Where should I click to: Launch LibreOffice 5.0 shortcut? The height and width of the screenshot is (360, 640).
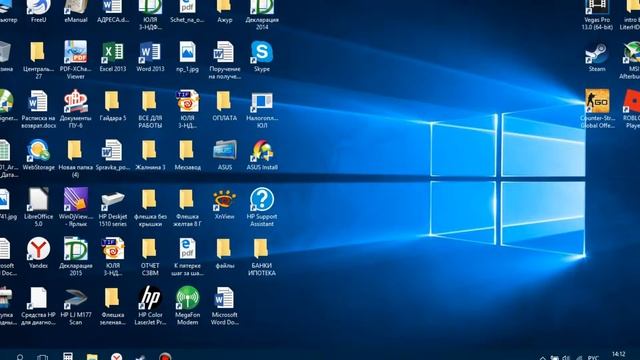[x=38, y=207]
